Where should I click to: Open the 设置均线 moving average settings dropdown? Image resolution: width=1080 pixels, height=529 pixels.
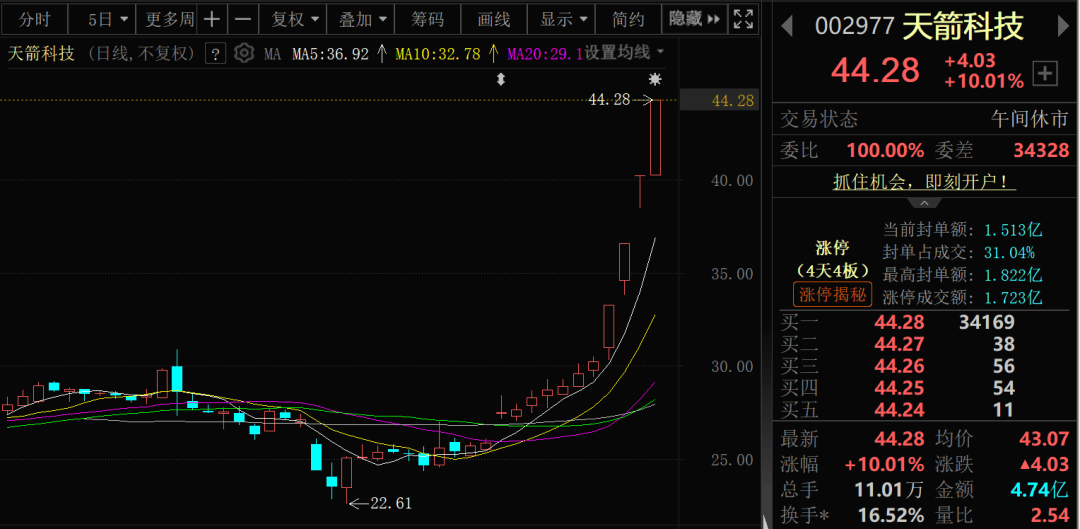tap(624, 53)
